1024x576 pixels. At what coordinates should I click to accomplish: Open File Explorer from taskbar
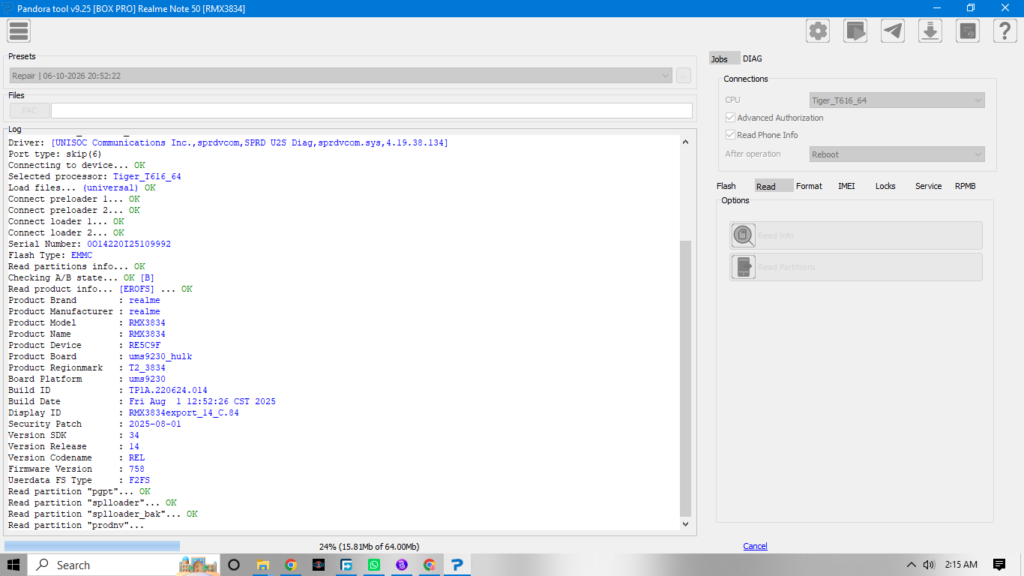tap(263, 565)
